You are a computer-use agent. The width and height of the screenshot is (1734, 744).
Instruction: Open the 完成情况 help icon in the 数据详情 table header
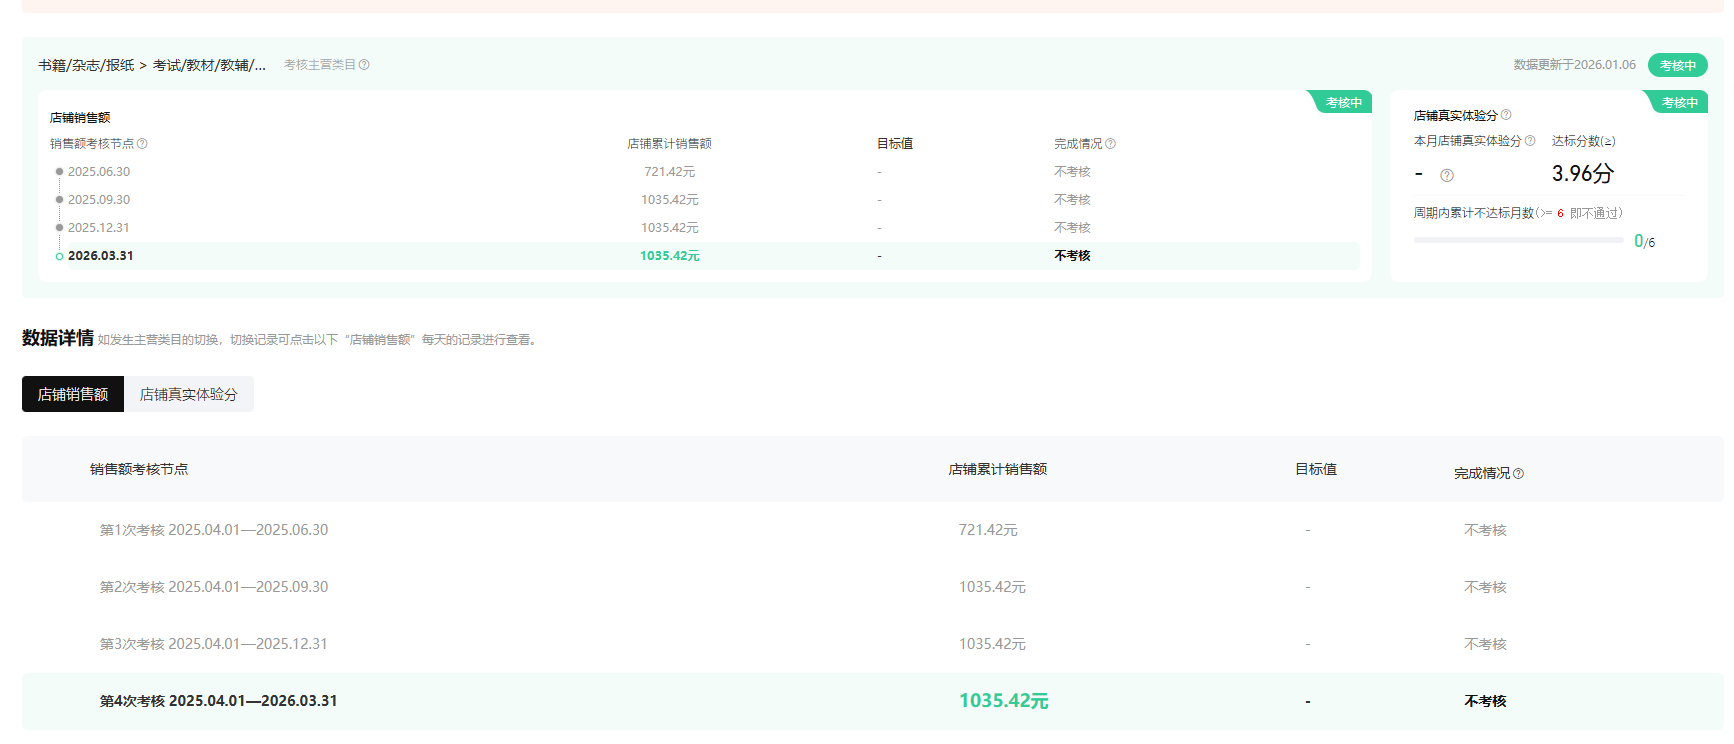click(1519, 474)
